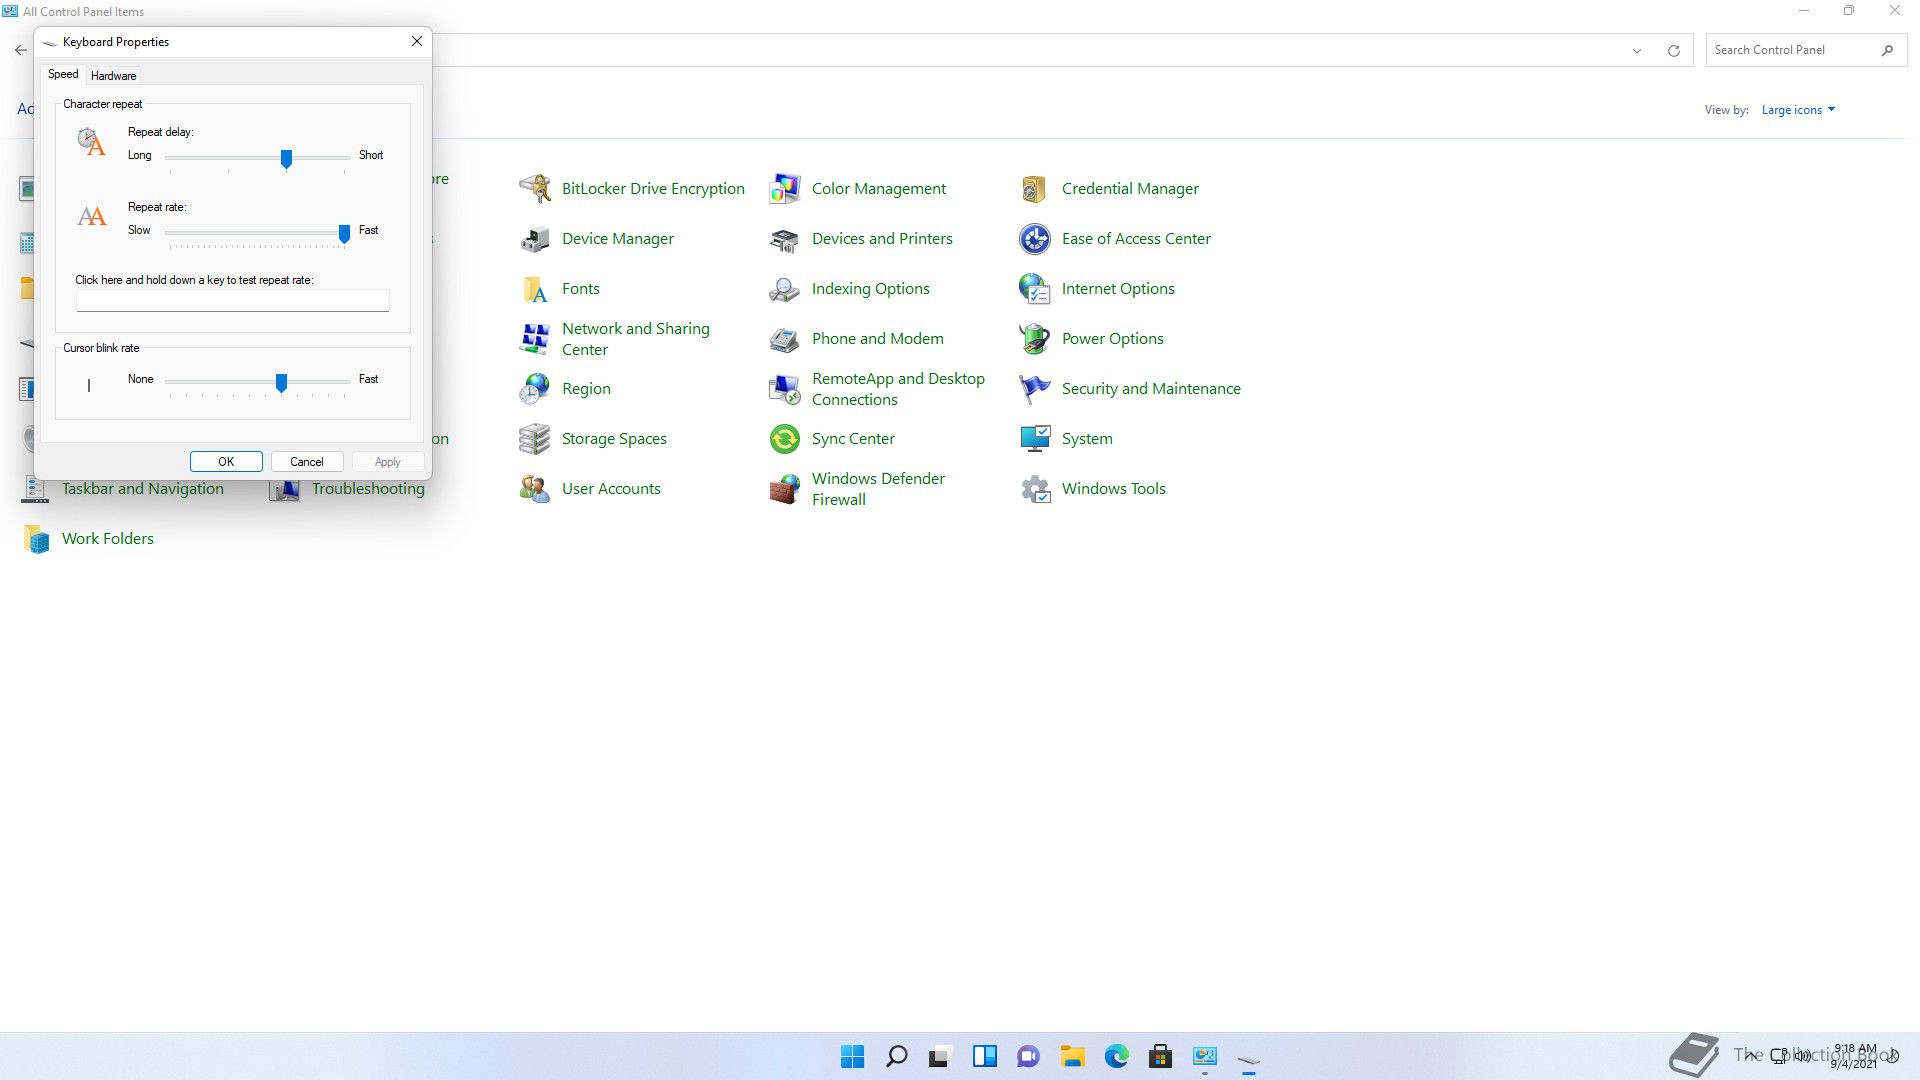Open Microsoft Store from the taskbar

tap(1161, 1056)
